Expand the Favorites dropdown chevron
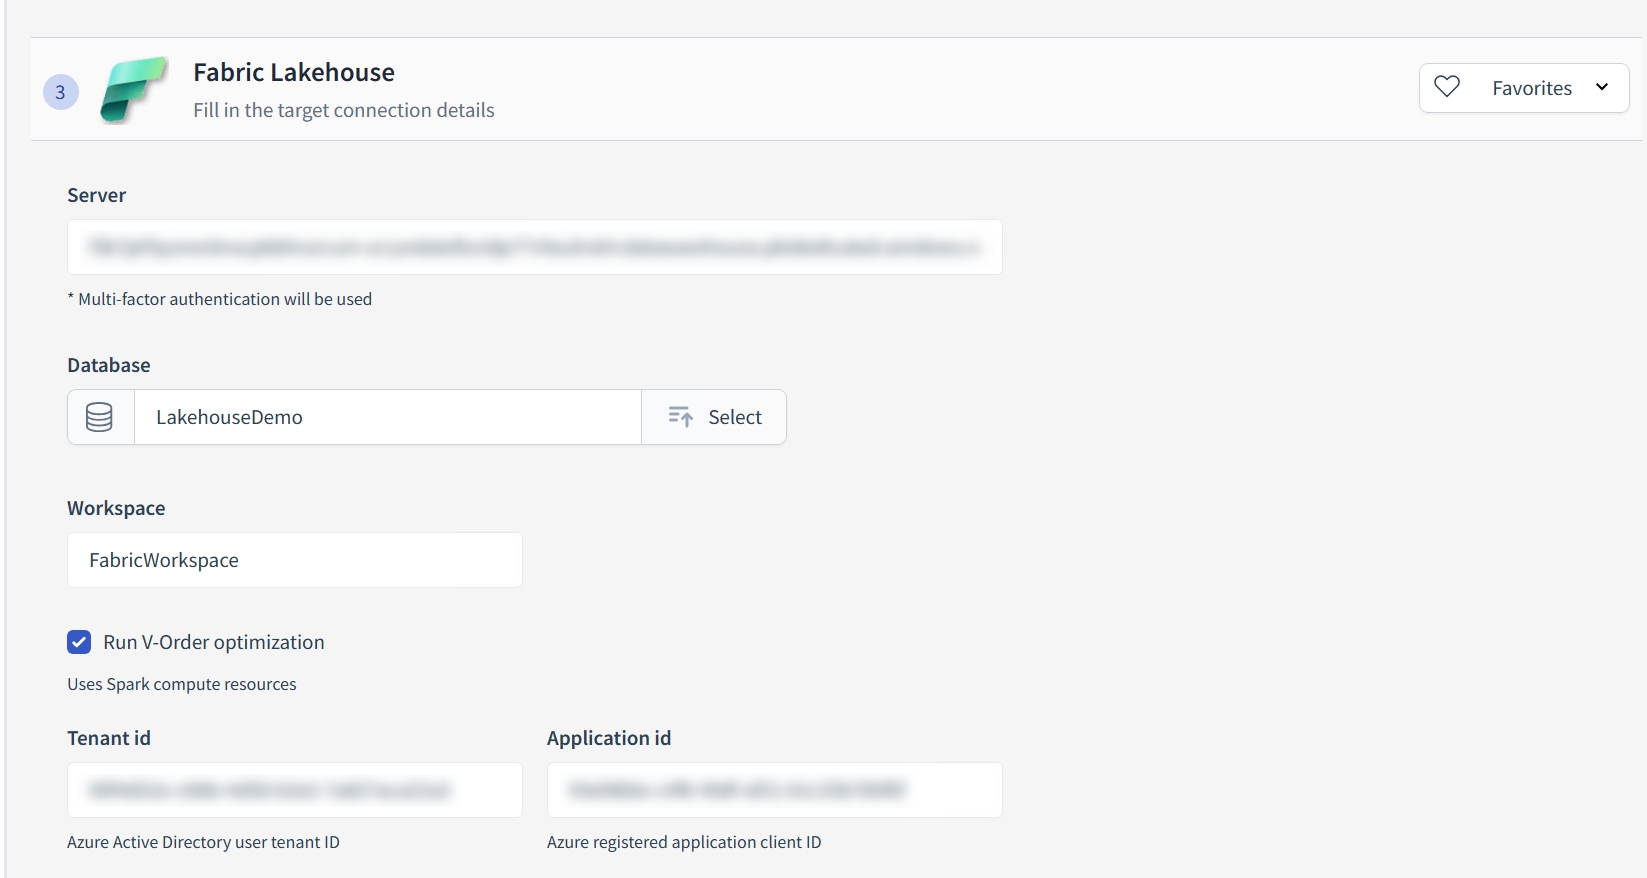 (1602, 88)
